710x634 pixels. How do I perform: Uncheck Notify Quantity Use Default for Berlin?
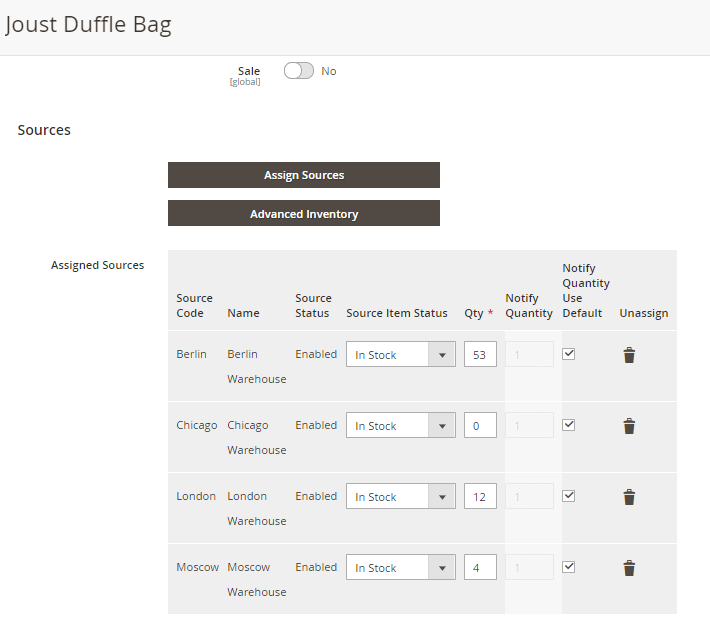click(x=568, y=353)
